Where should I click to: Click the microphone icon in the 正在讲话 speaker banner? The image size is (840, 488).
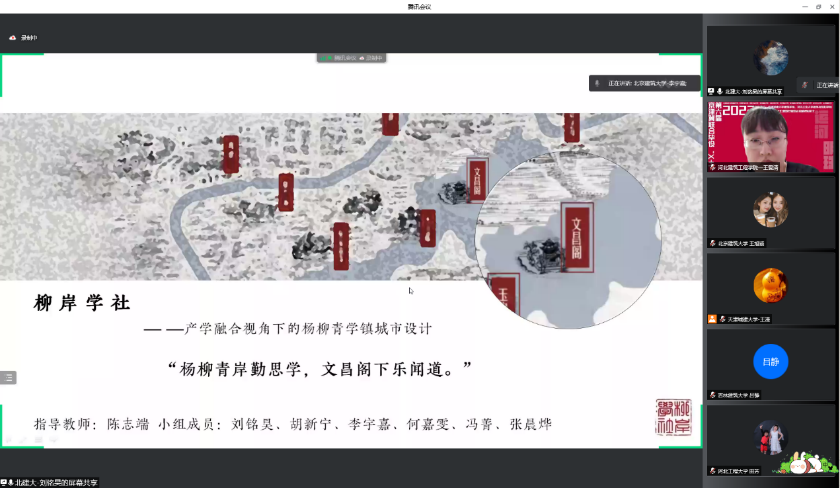point(597,83)
